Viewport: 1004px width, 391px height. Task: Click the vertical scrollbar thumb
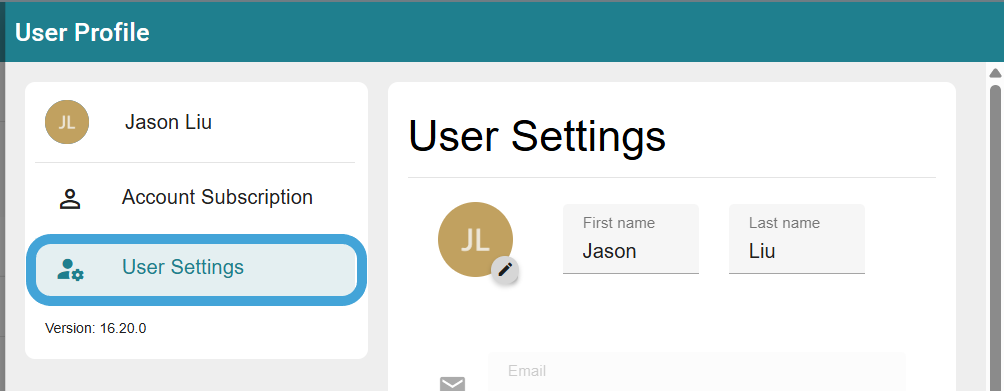click(995, 237)
